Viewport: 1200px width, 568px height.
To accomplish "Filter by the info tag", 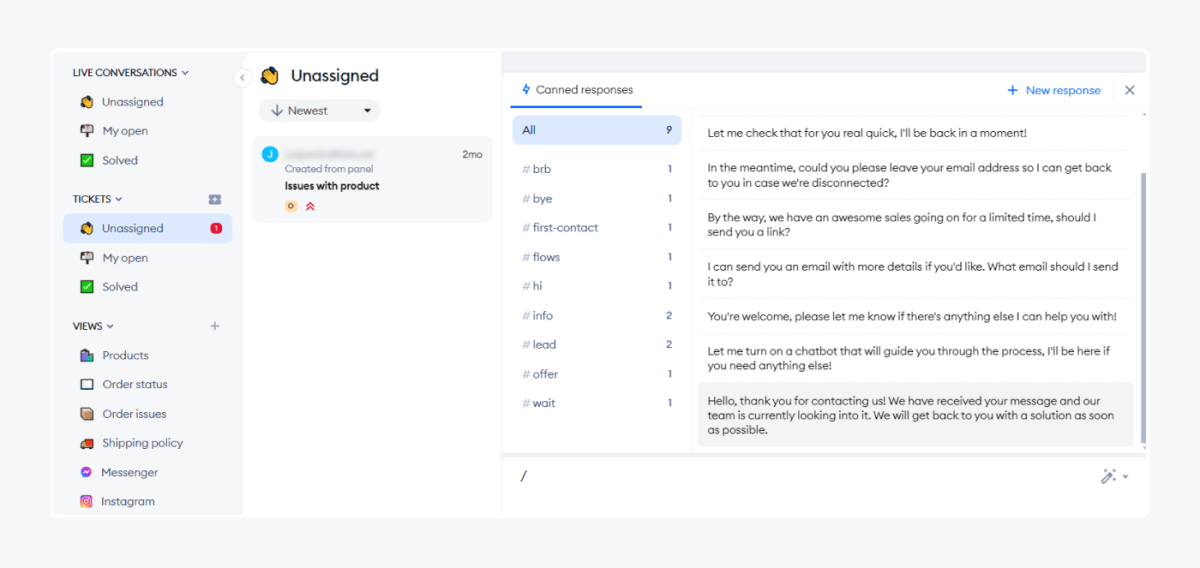I will pyautogui.click(x=597, y=316).
